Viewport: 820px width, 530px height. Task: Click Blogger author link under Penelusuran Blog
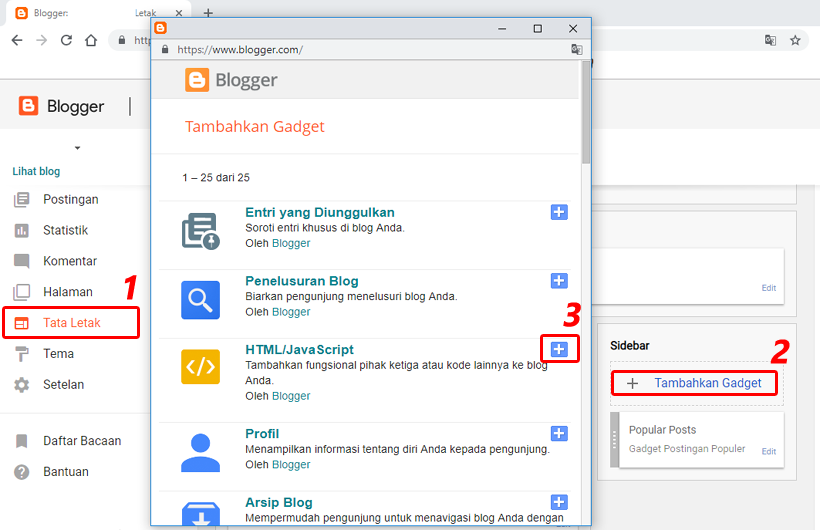291,312
